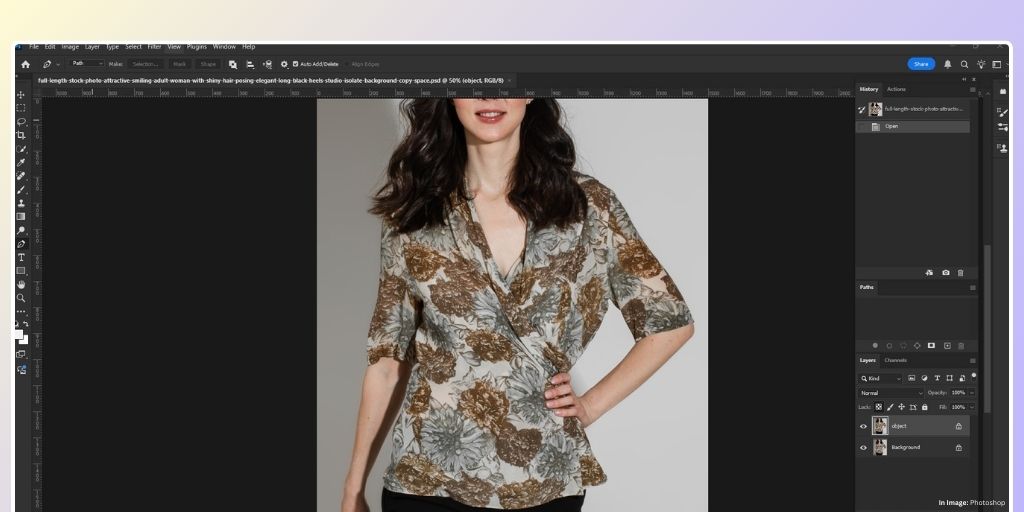Open the Filter menu
1024x512 pixels.
pyautogui.click(x=154, y=47)
